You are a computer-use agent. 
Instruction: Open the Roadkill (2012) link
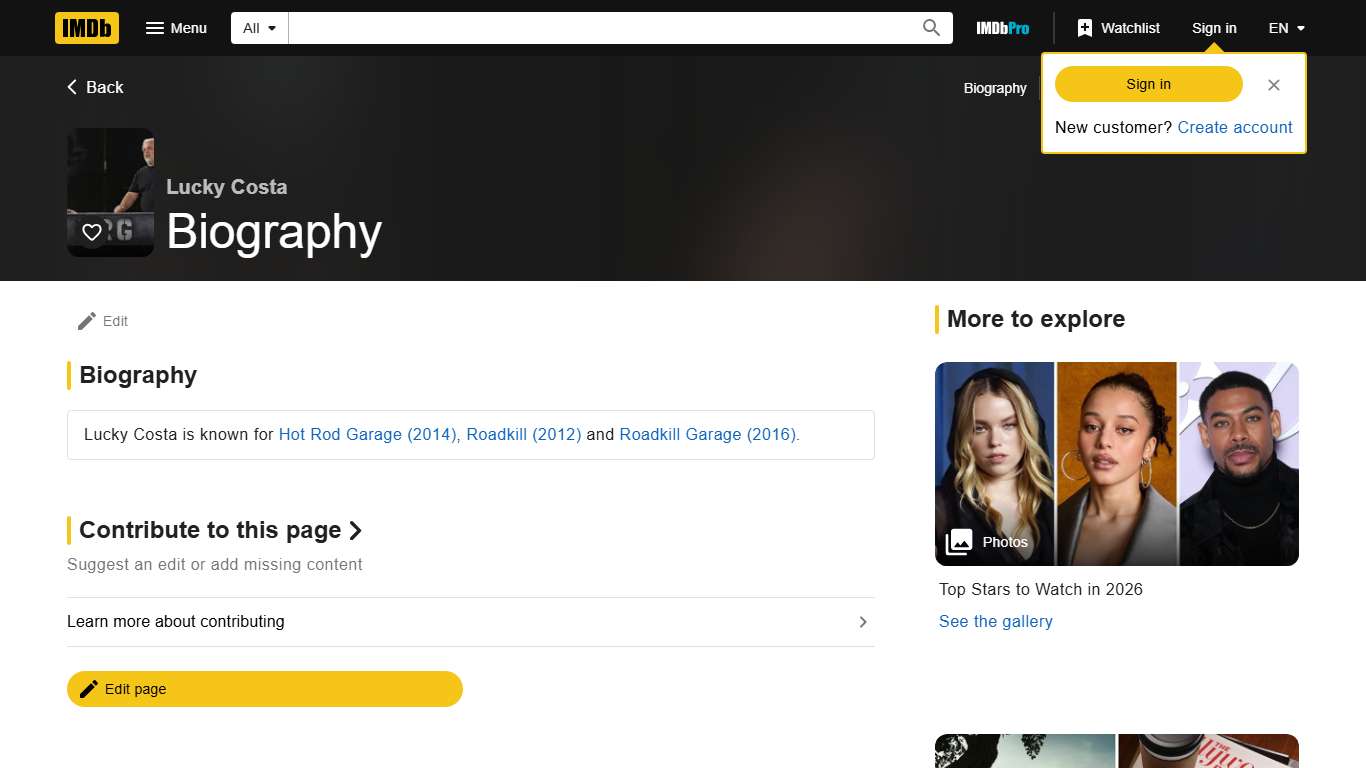[x=523, y=434]
